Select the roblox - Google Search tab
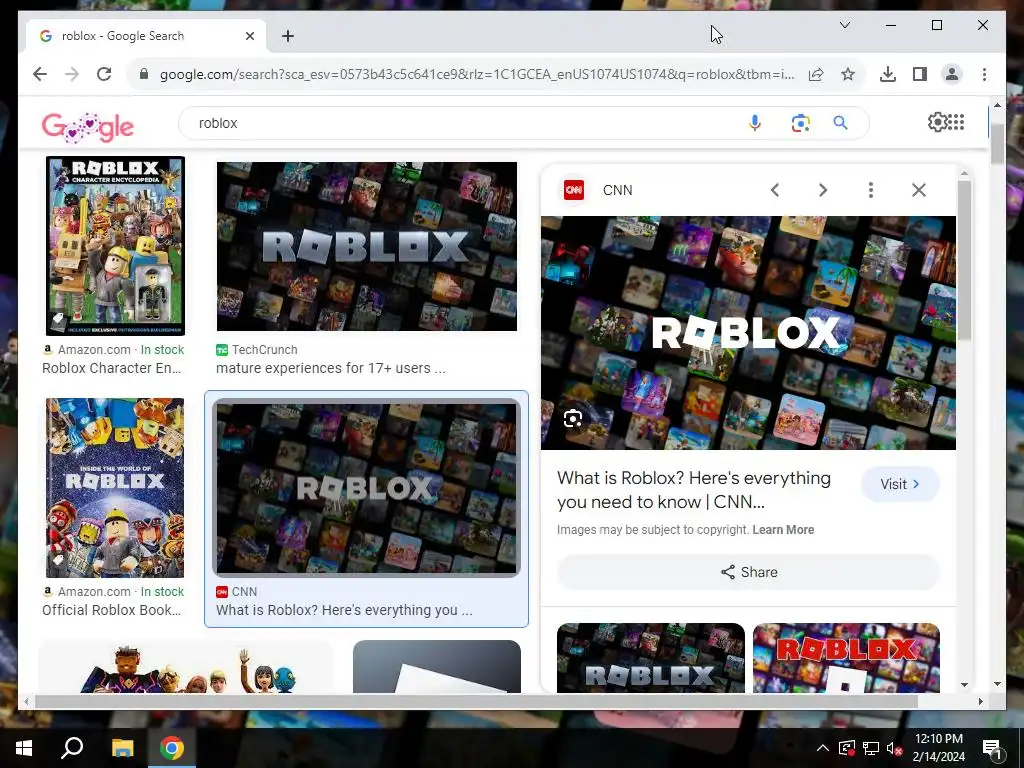The width and height of the screenshot is (1024, 768). point(146,36)
